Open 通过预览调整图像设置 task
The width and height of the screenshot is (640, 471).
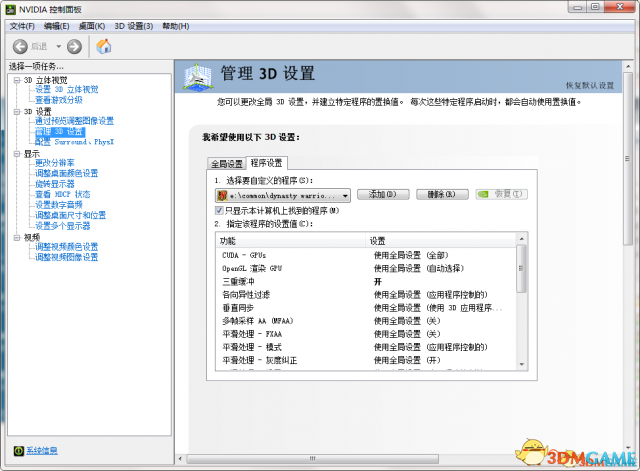[74, 121]
